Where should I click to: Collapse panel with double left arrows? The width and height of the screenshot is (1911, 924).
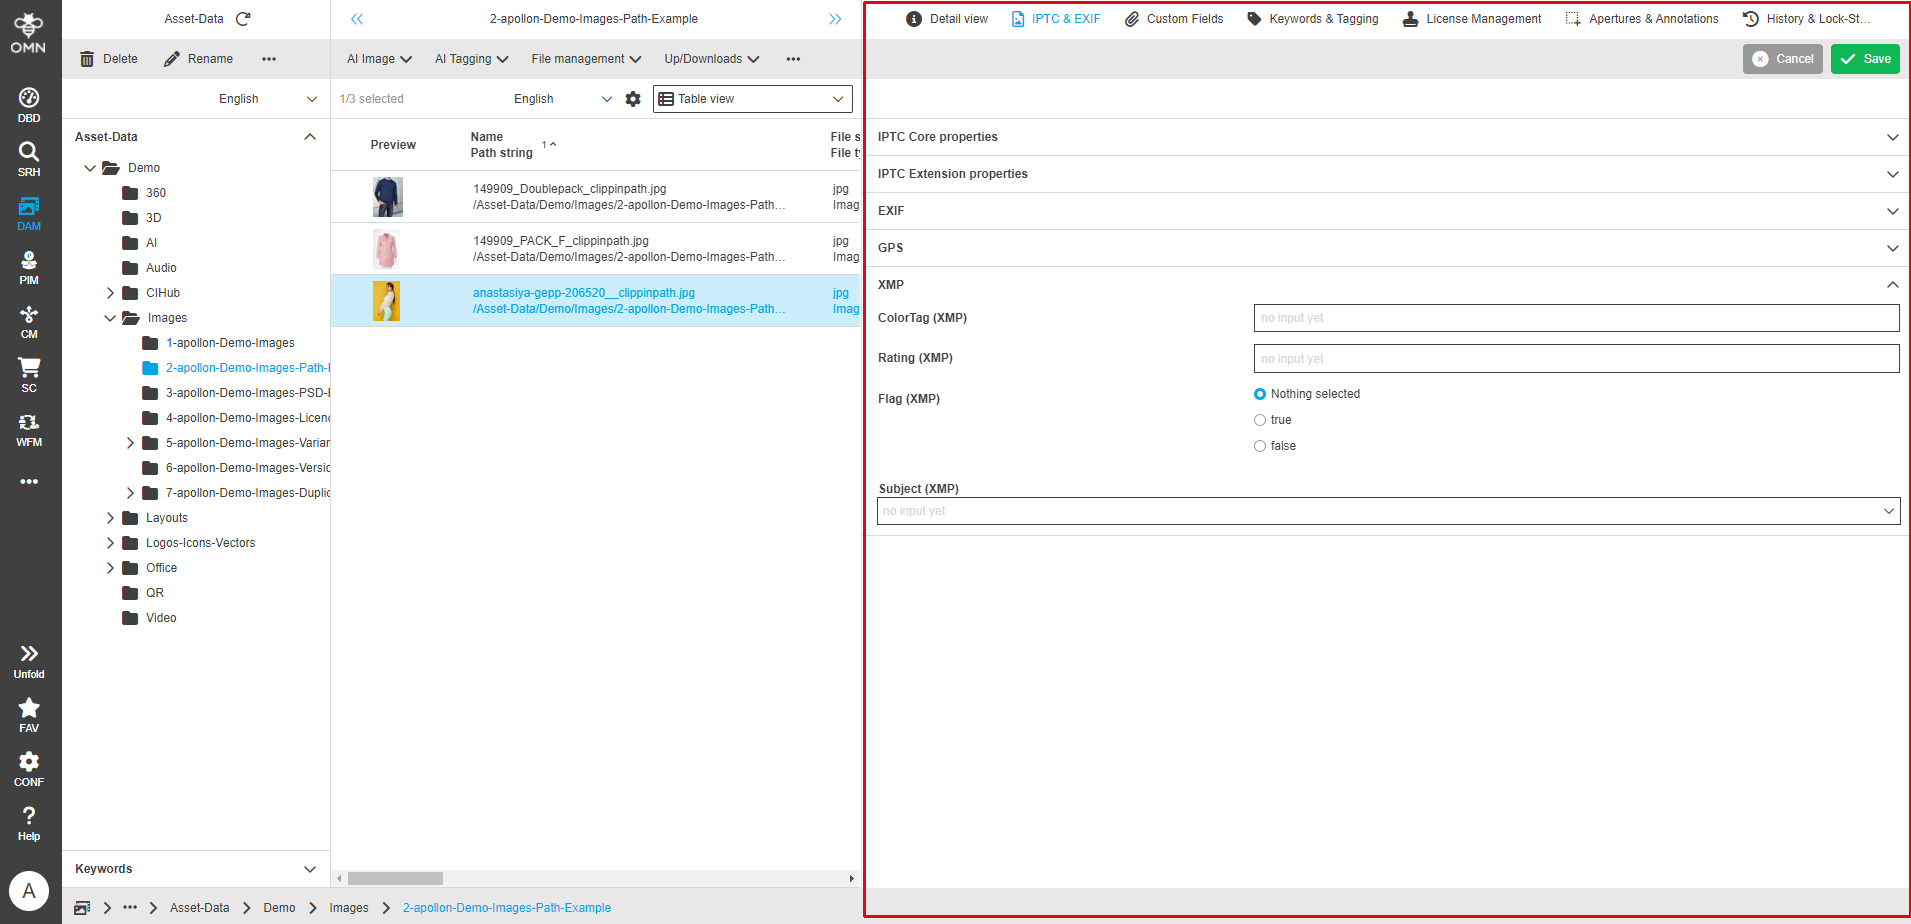(357, 19)
